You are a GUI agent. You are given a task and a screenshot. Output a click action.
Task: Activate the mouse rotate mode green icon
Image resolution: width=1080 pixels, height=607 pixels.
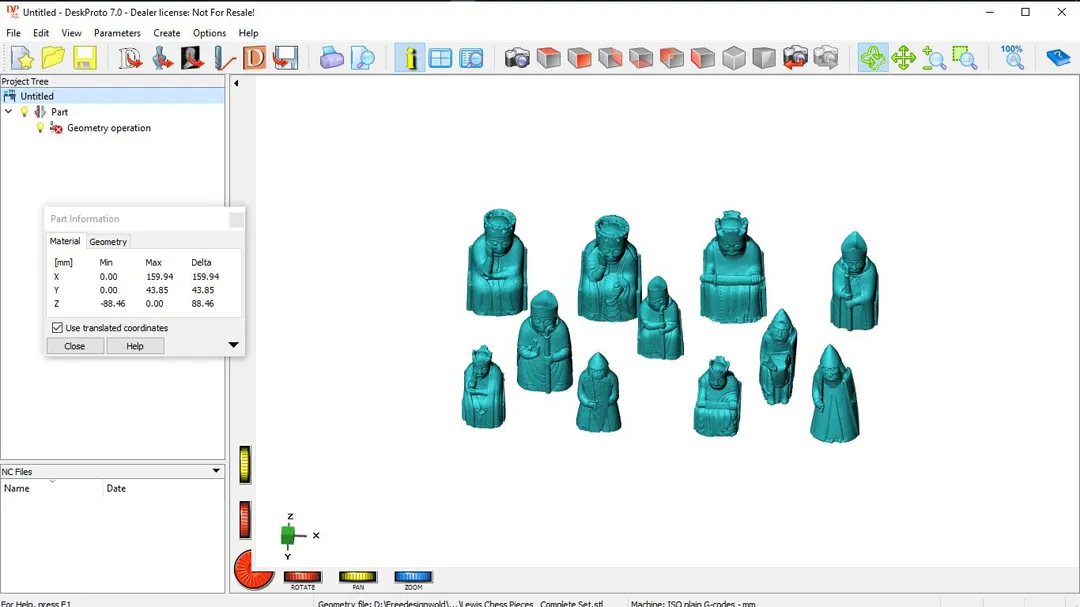coord(873,59)
